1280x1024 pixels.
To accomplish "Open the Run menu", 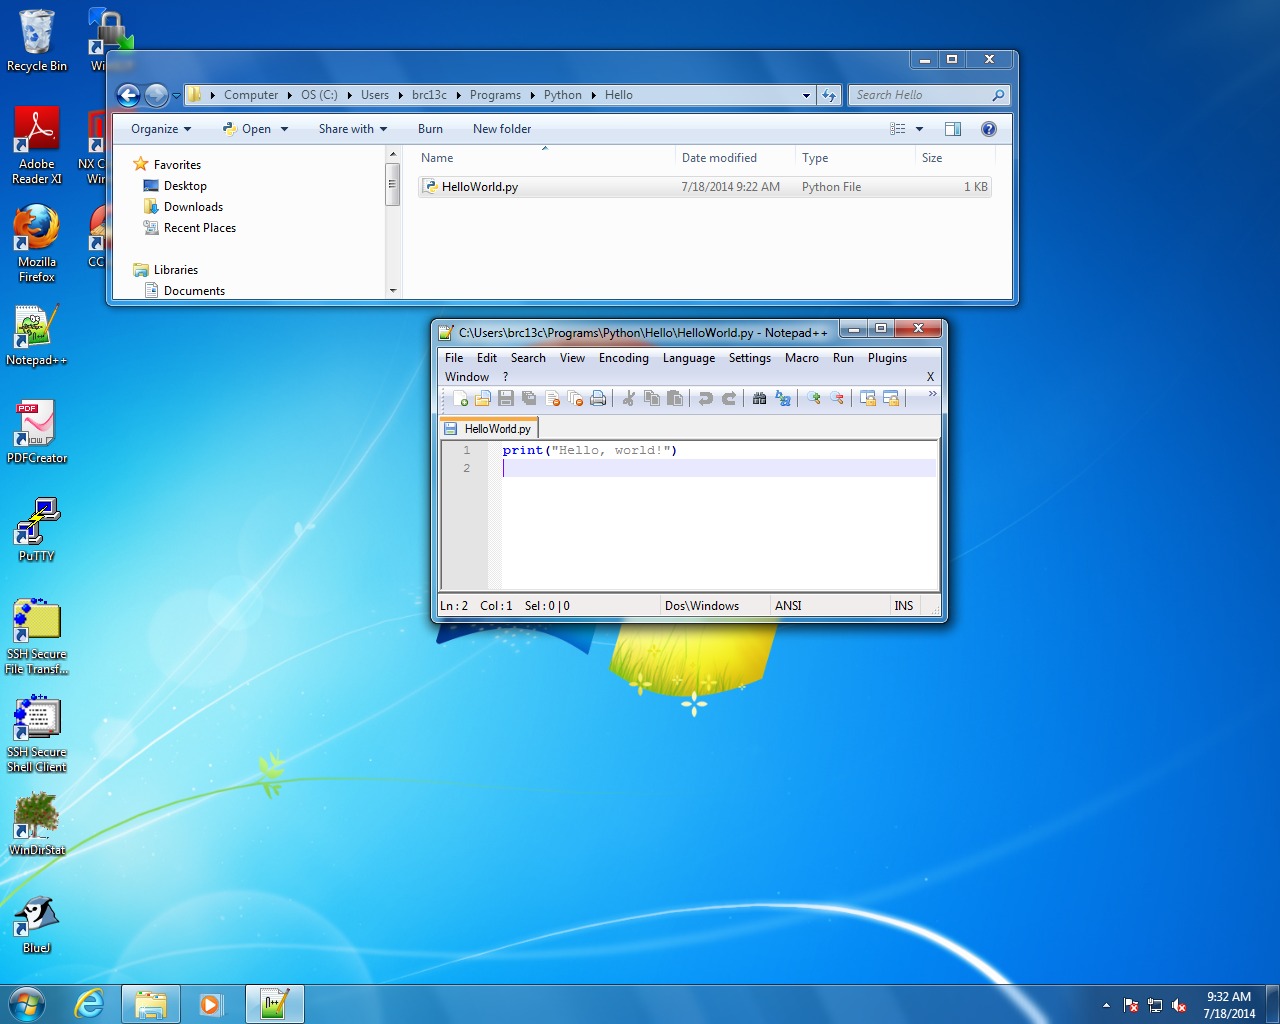I will coord(844,358).
